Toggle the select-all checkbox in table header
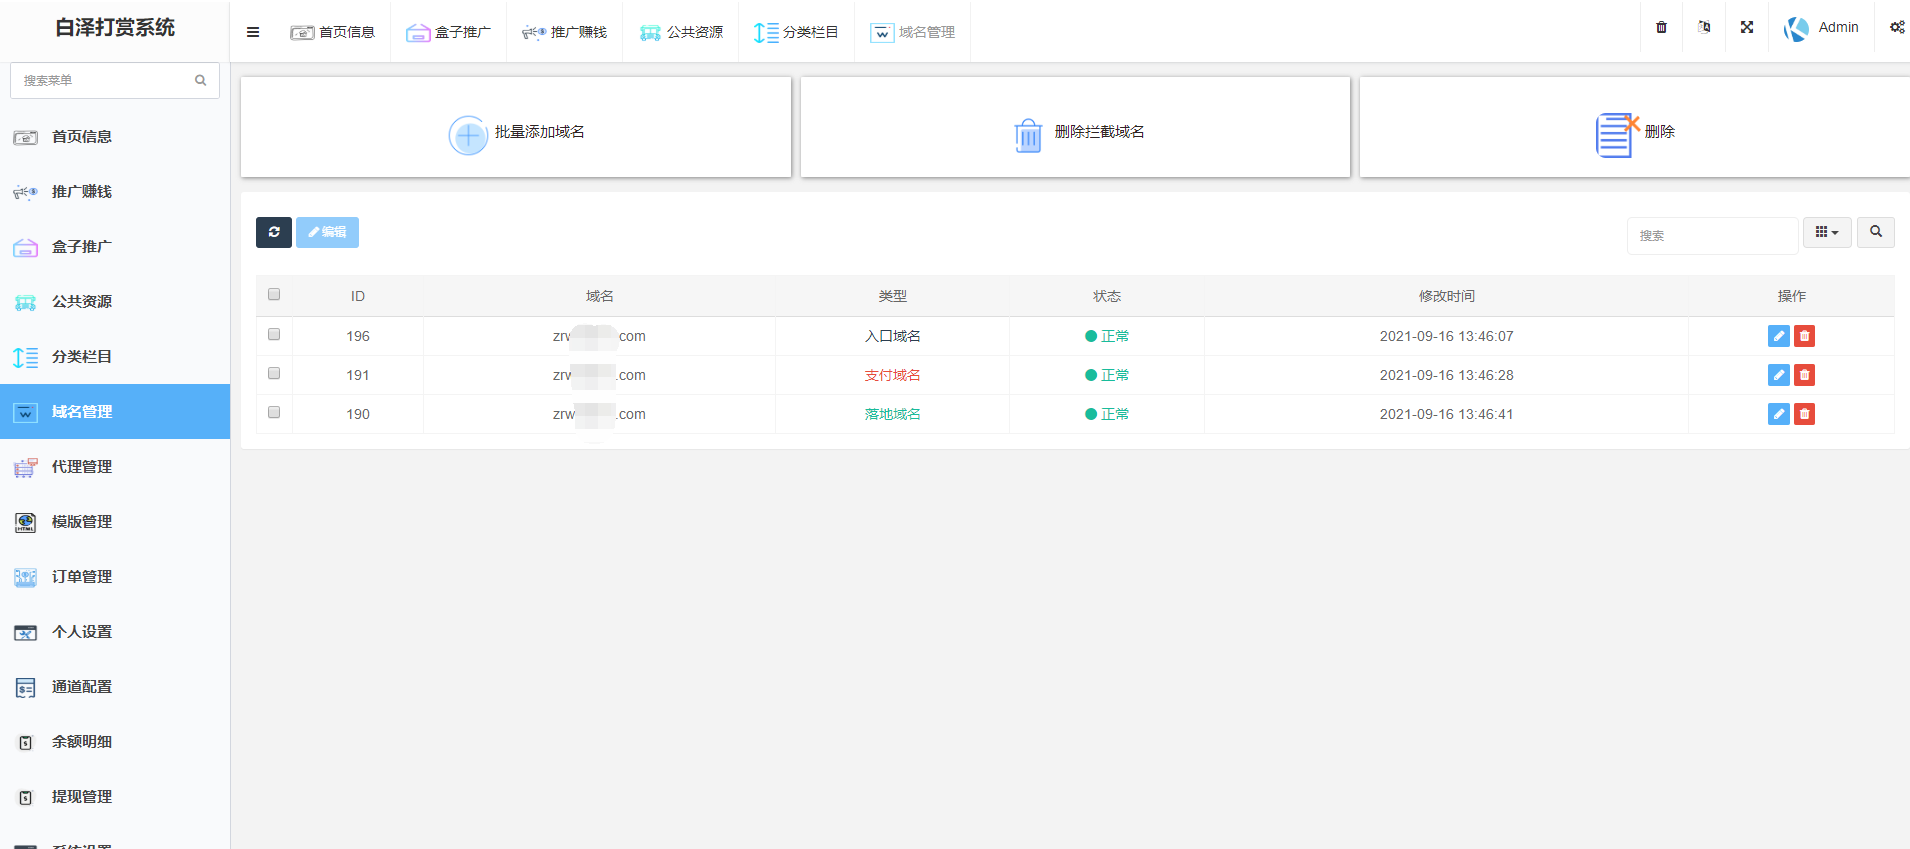Viewport: 1910px width, 849px height. 274,295
